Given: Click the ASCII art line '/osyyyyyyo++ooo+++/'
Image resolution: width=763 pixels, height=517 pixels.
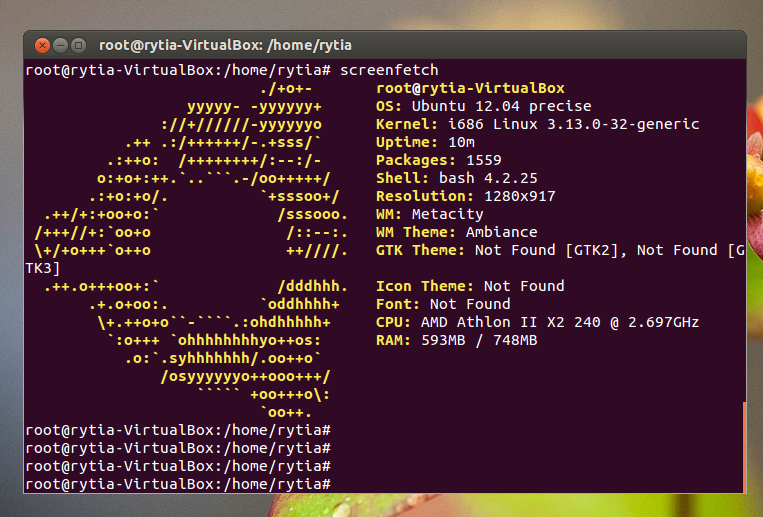Looking at the screenshot, I should [245, 376].
